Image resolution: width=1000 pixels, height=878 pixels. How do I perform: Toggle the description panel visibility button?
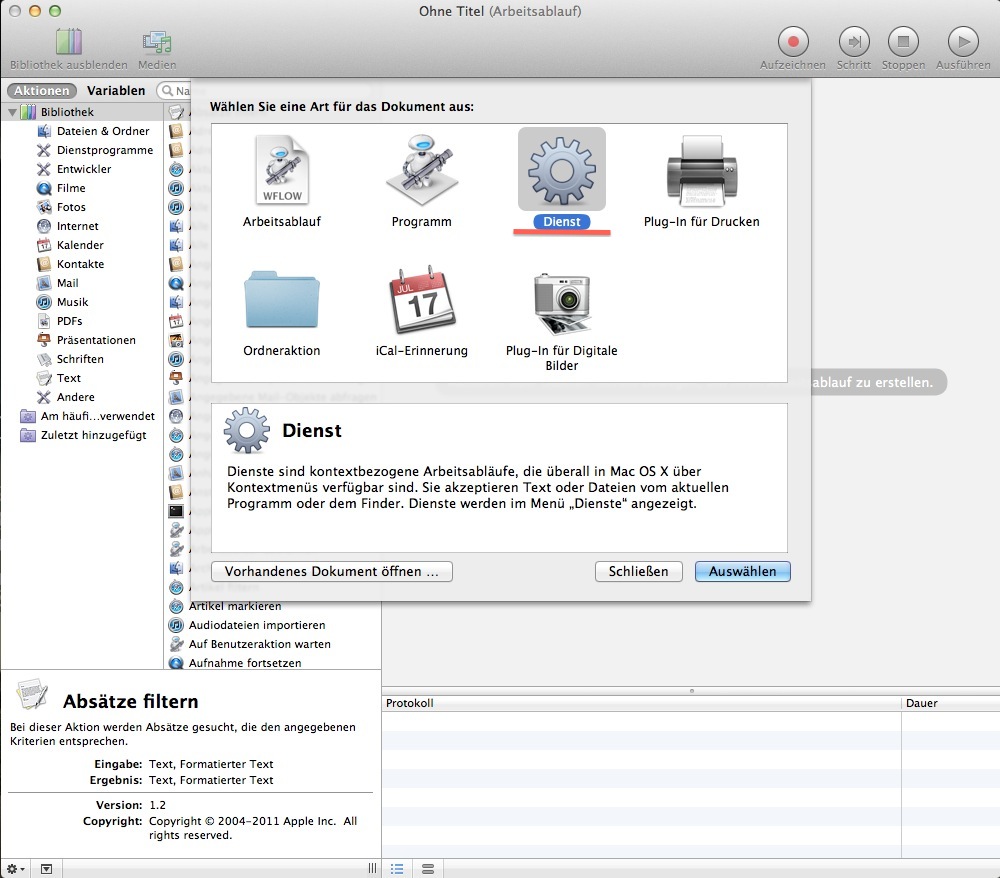click(x=46, y=869)
